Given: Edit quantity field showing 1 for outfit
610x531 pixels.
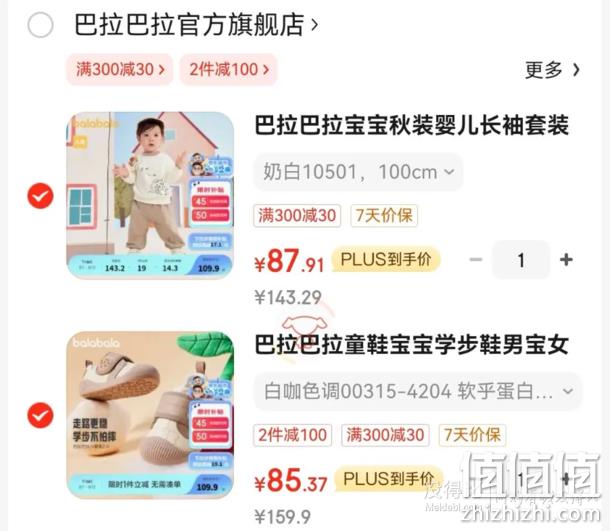Looking at the screenshot, I should tap(521, 259).
